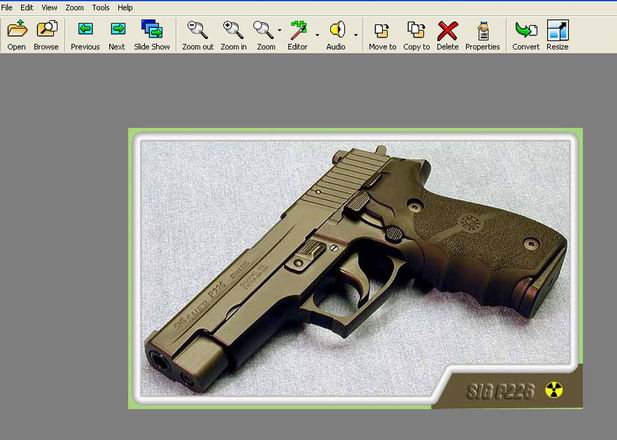Image resolution: width=617 pixels, height=440 pixels.
Task: Use Move to on toolbar
Action: pyautogui.click(x=382, y=30)
